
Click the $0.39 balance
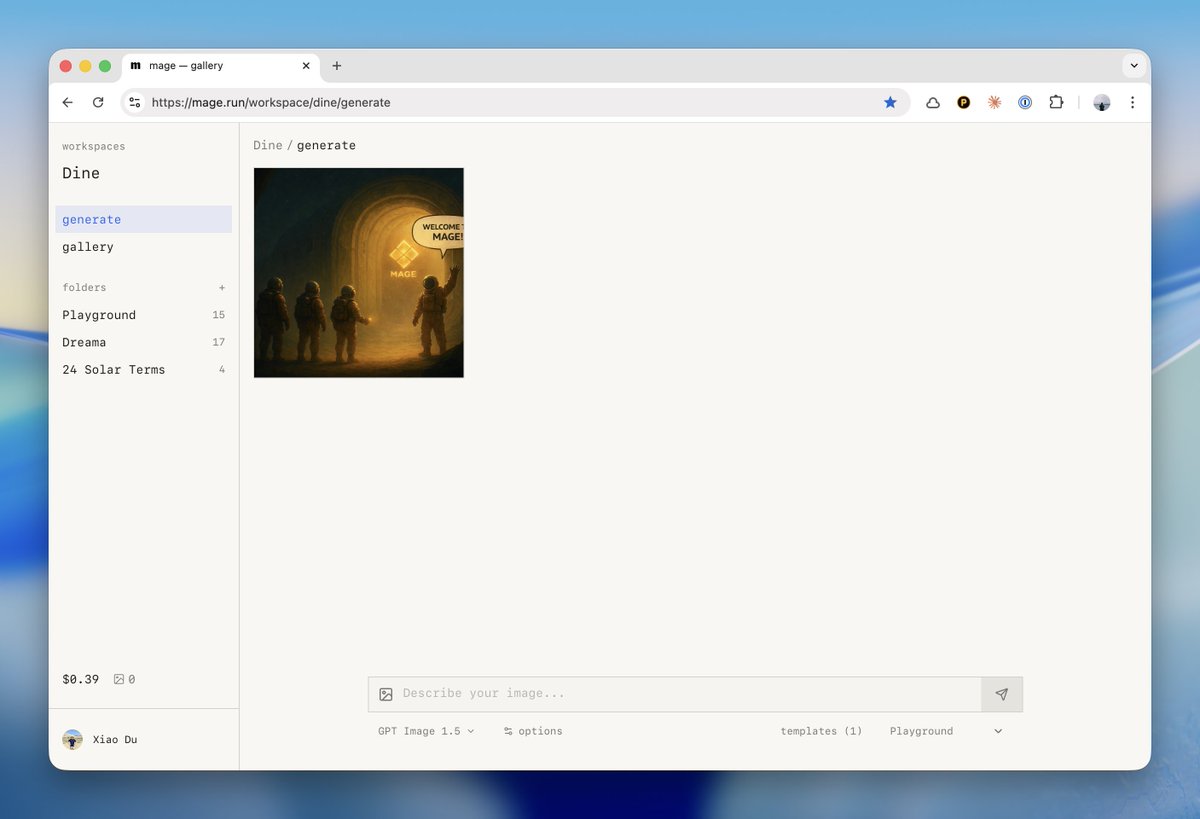point(81,679)
